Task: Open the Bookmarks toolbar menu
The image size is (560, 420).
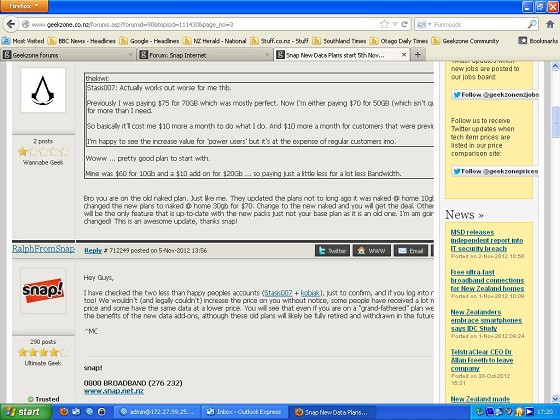Action: click(x=539, y=41)
